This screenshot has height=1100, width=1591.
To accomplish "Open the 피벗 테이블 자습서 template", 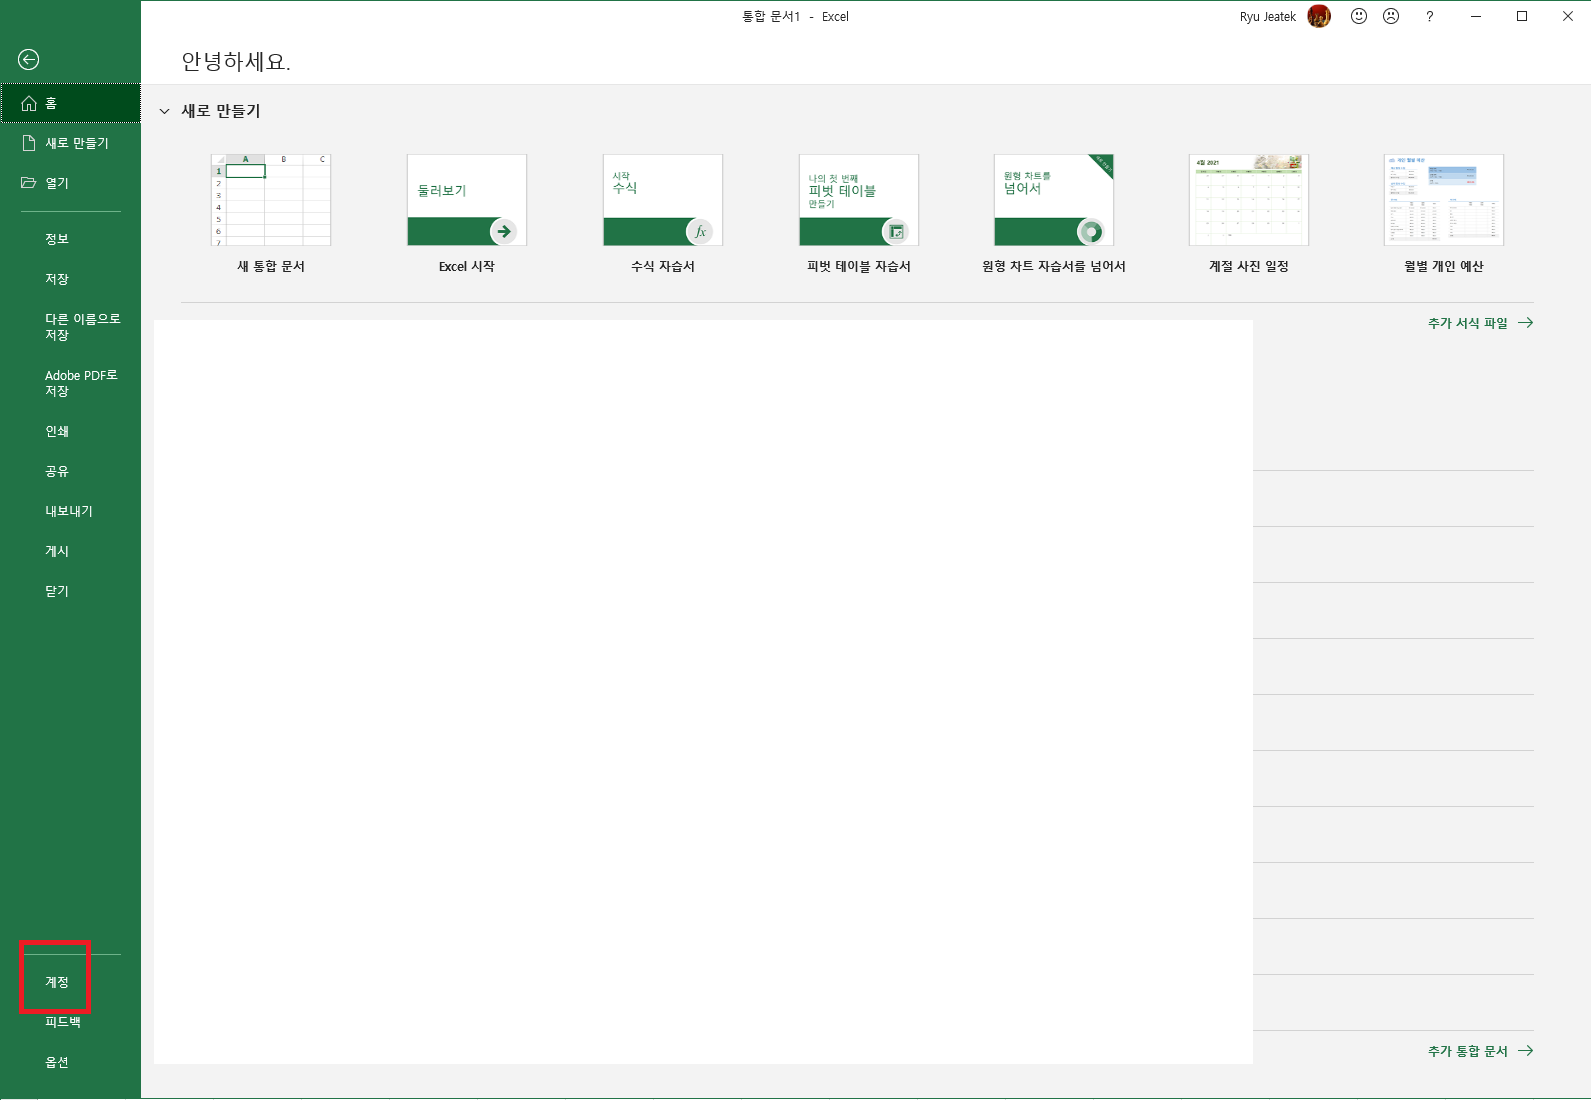I will [x=859, y=214].
